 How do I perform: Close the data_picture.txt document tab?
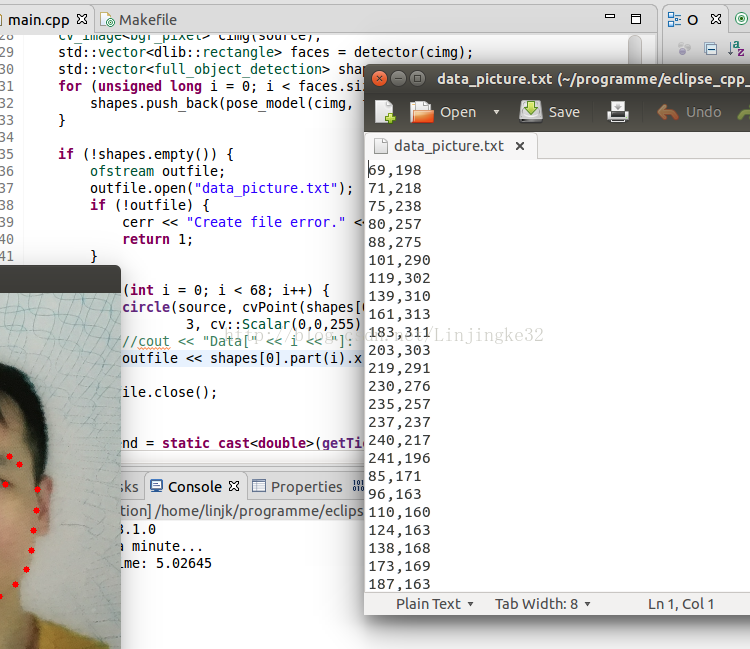click(520, 146)
